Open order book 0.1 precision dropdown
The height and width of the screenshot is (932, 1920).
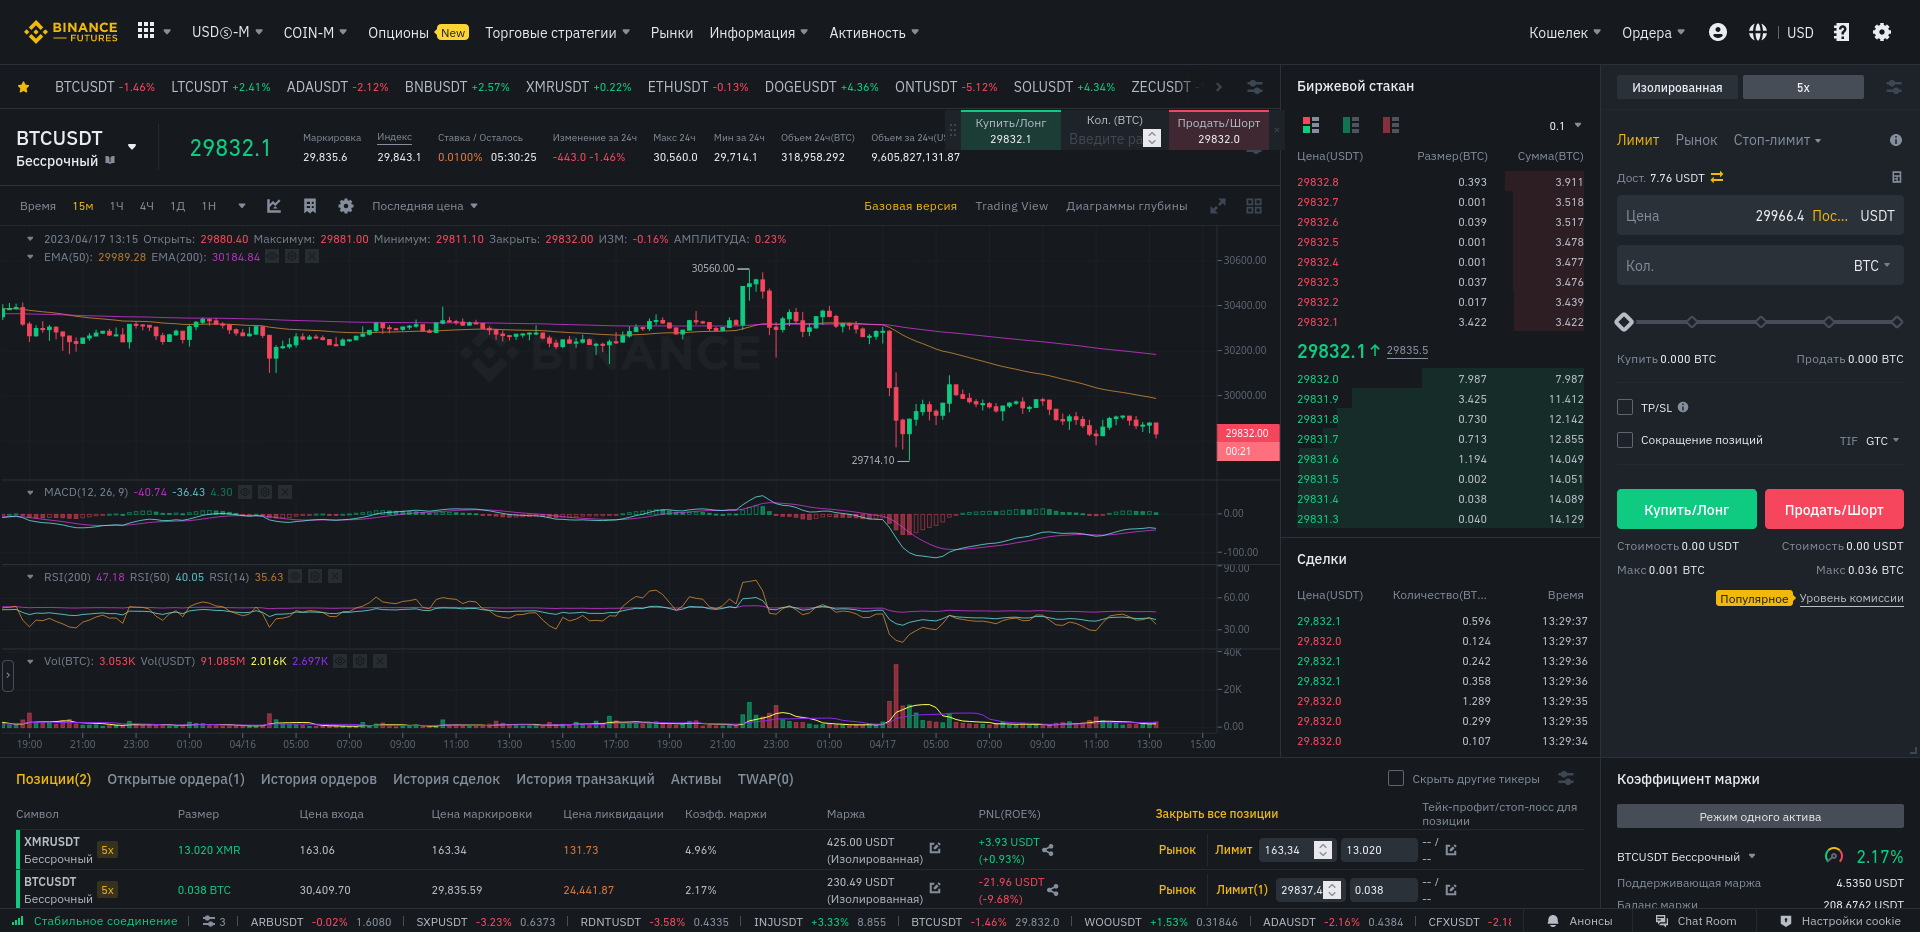coord(1566,126)
